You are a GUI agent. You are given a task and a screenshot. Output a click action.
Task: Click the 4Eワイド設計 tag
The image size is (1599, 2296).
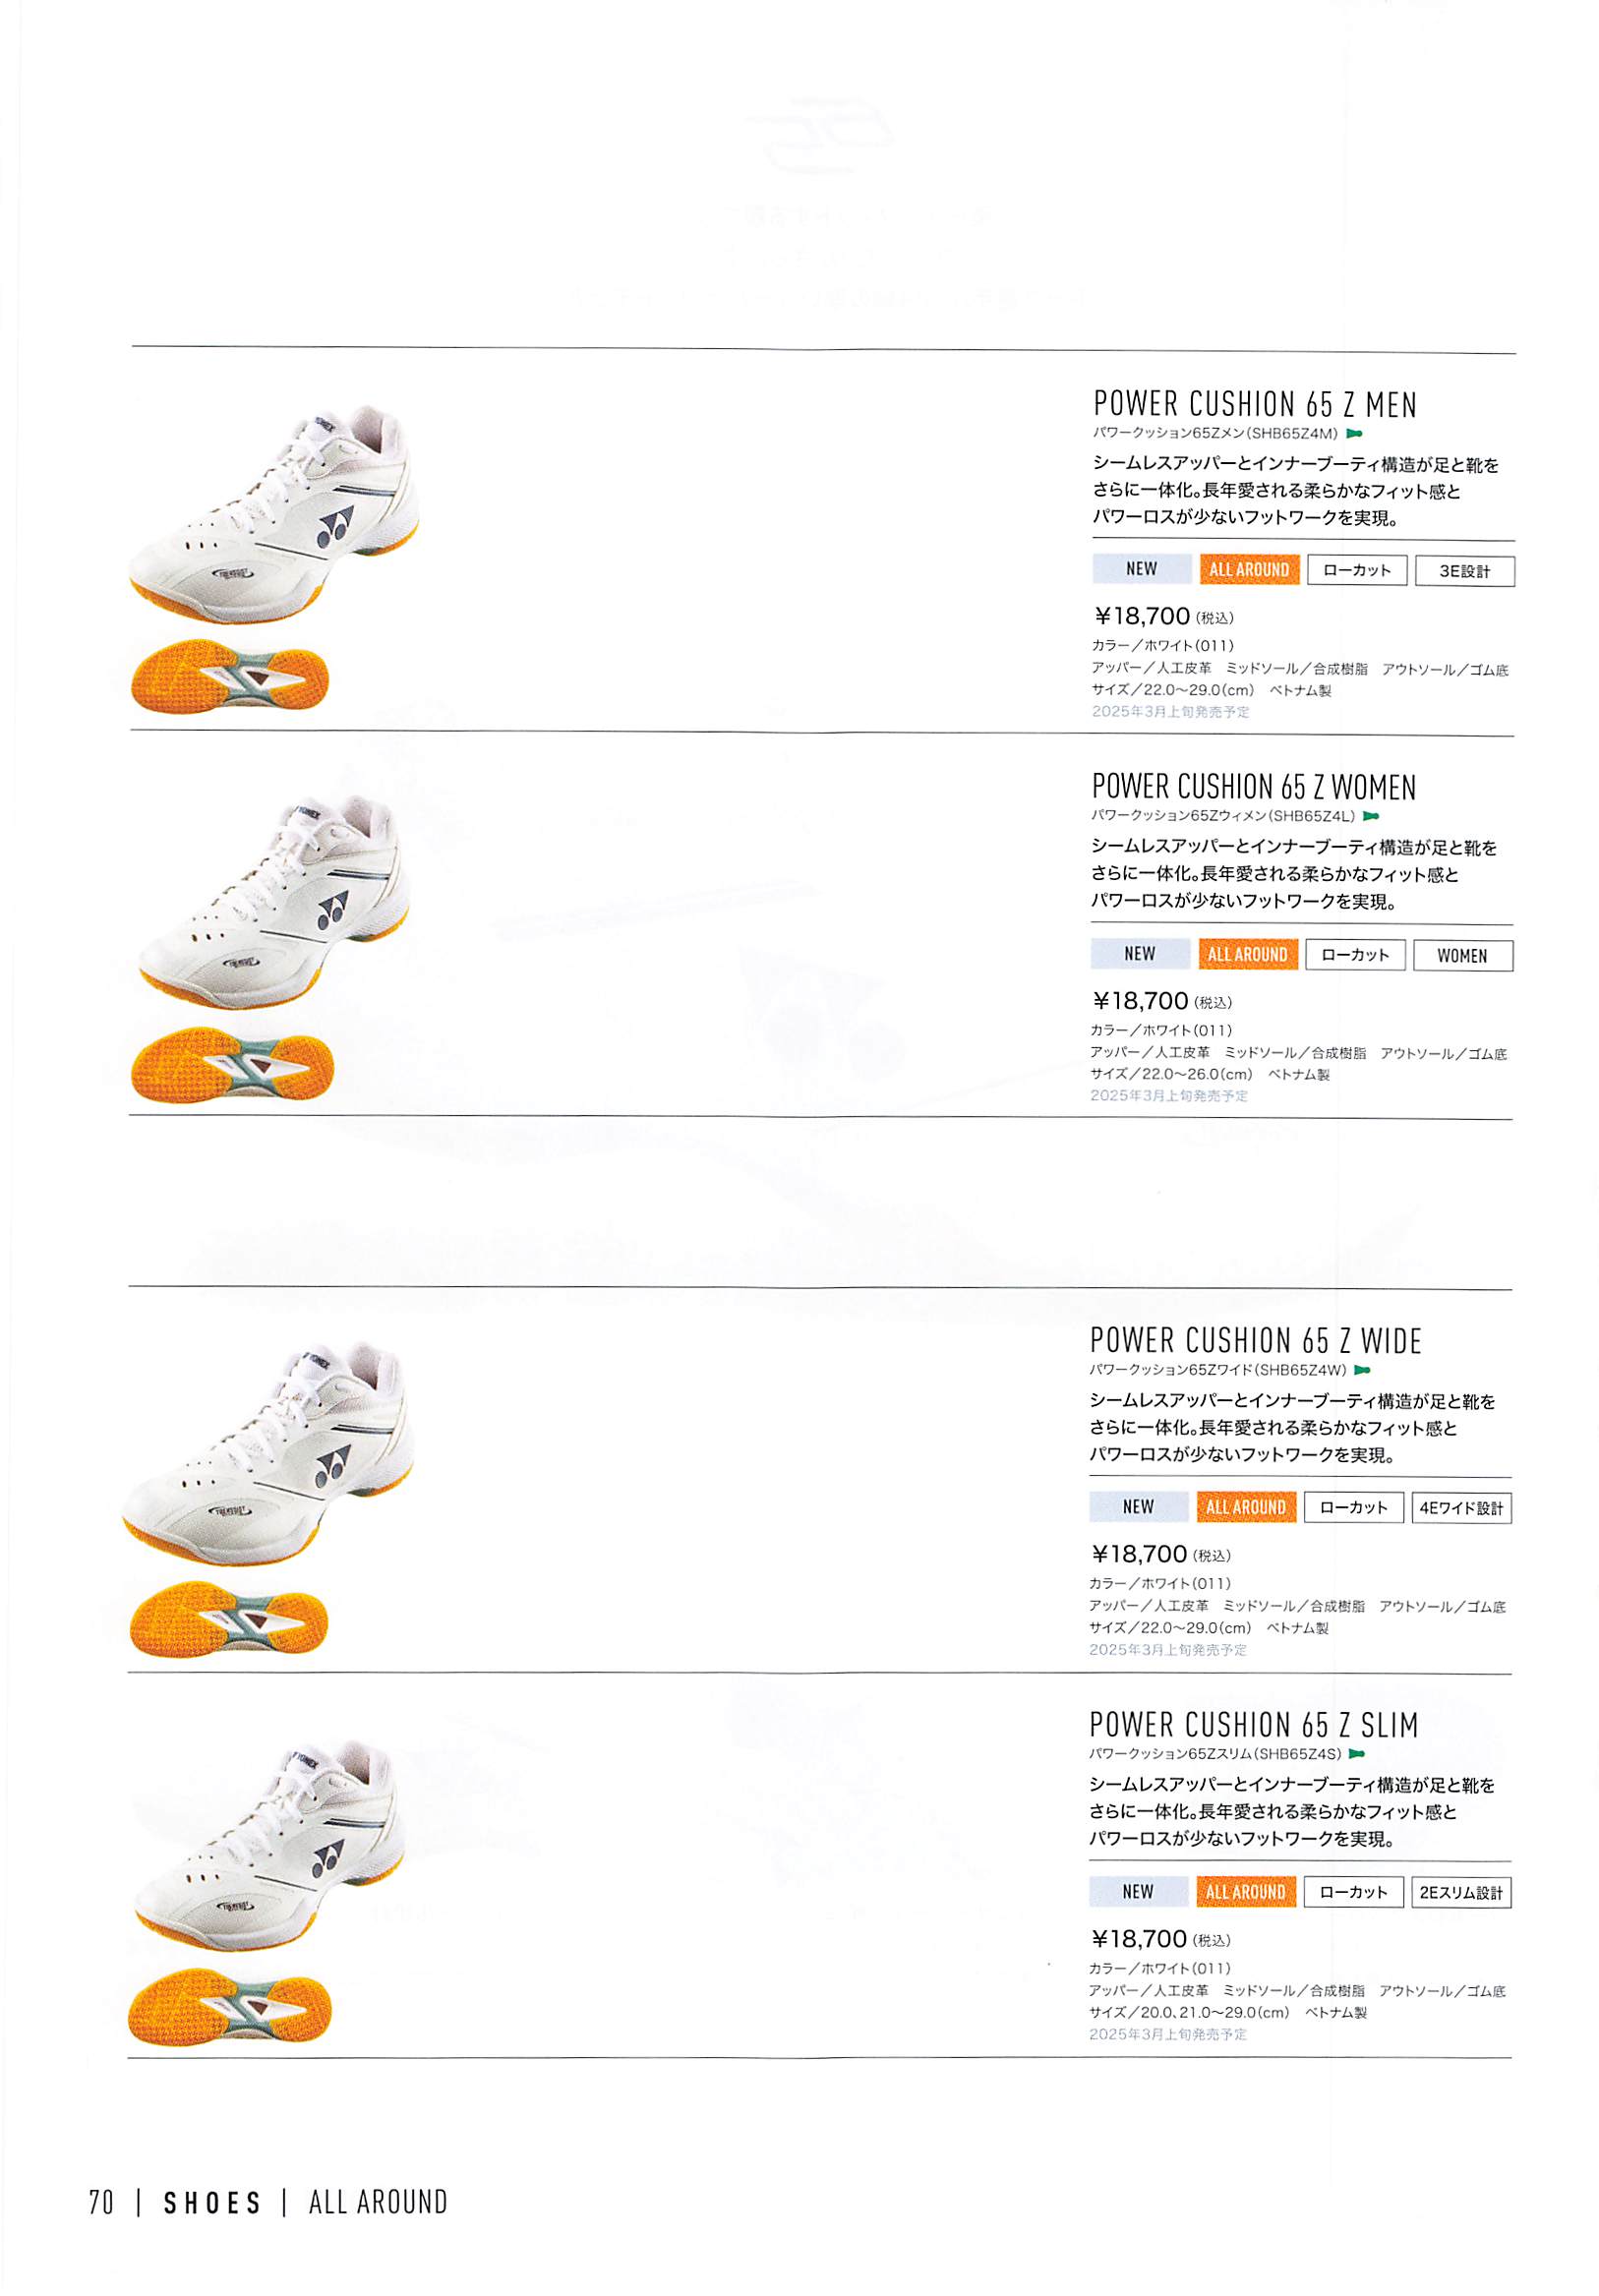1461,1508
